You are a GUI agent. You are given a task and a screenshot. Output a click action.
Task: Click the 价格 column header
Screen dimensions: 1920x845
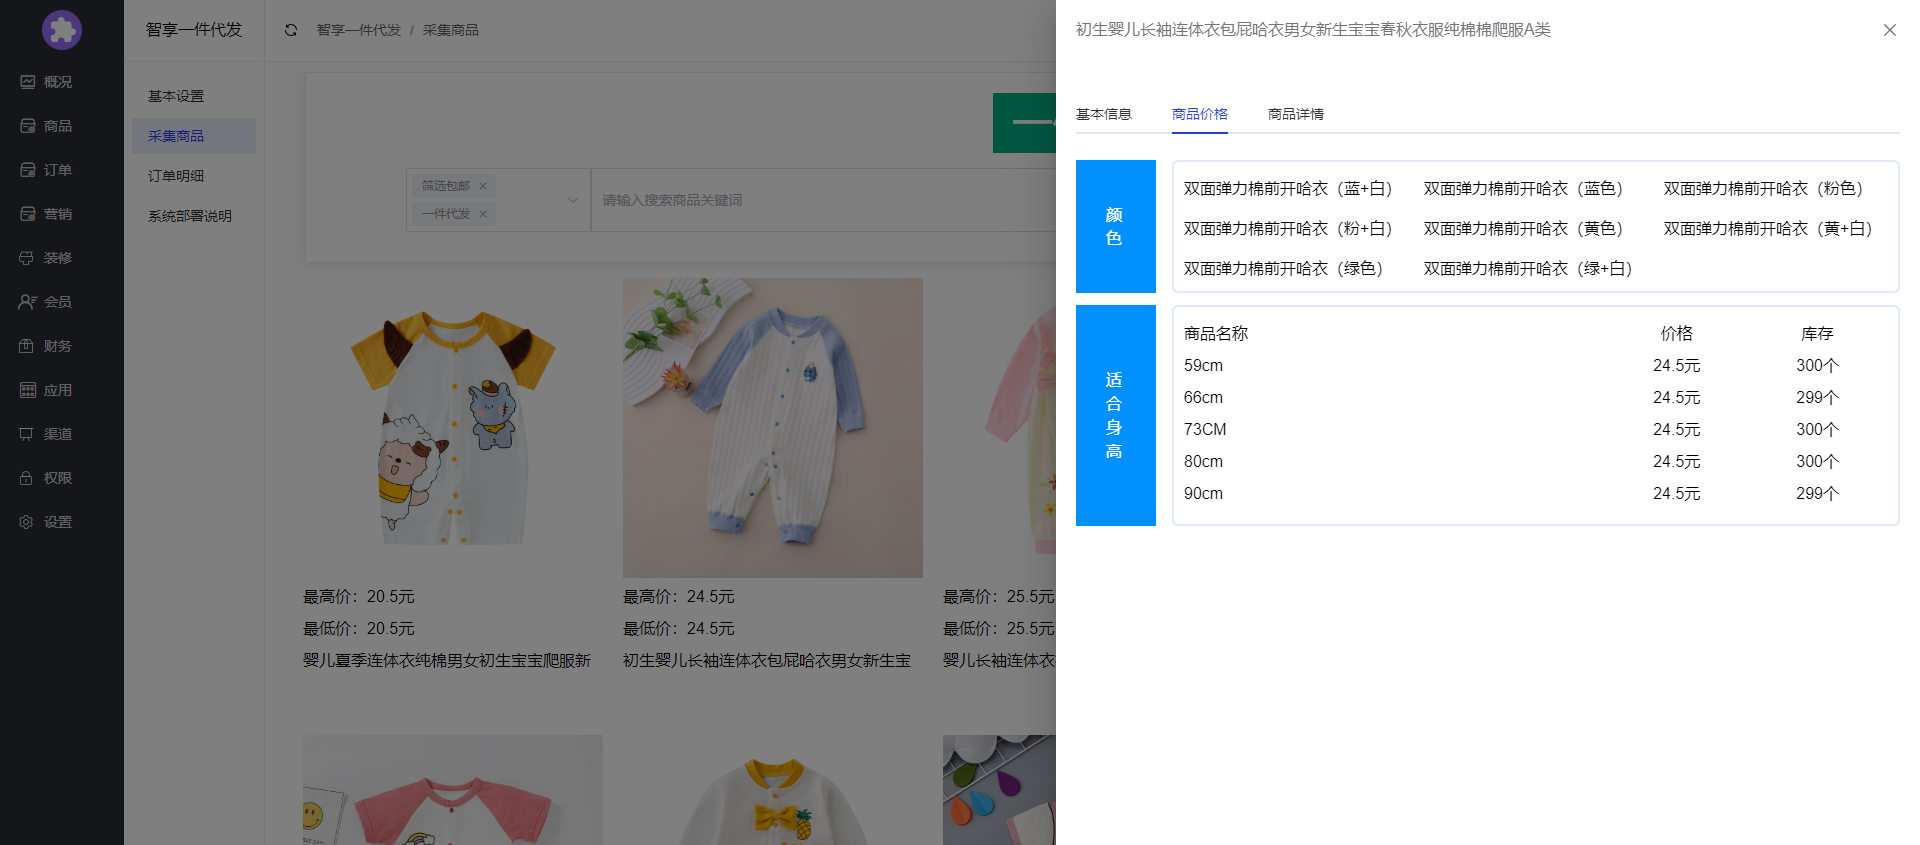(x=1677, y=334)
